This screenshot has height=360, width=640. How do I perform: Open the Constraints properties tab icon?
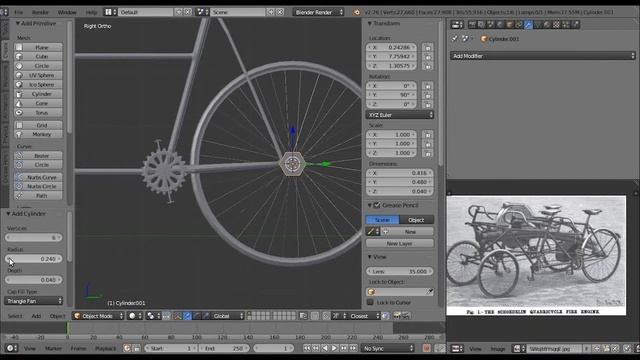click(x=519, y=25)
